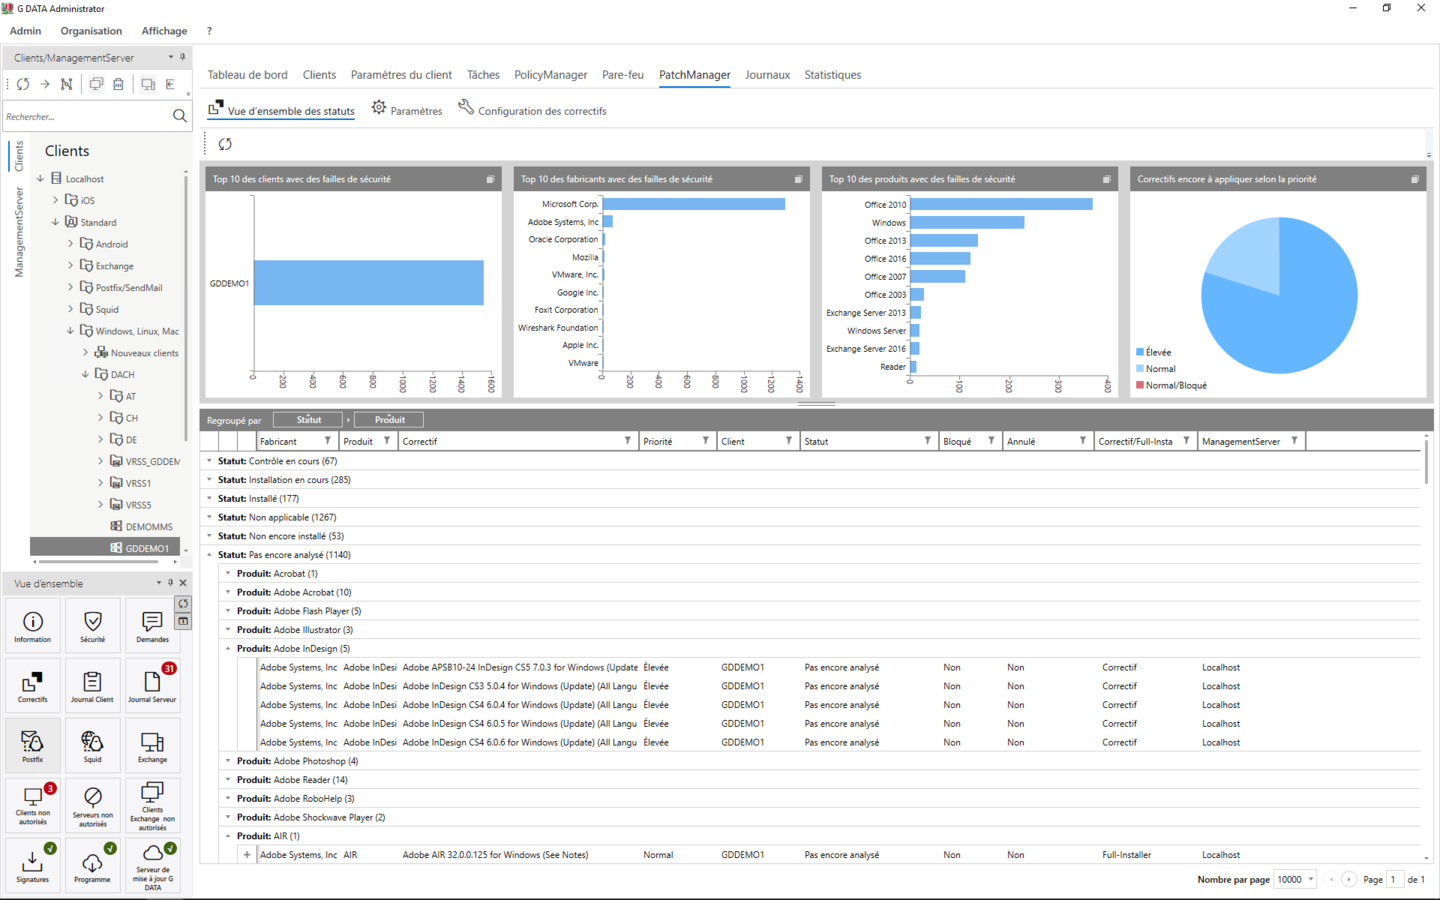Refresh the PatchManager status overview

pyautogui.click(x=225, y=144)
